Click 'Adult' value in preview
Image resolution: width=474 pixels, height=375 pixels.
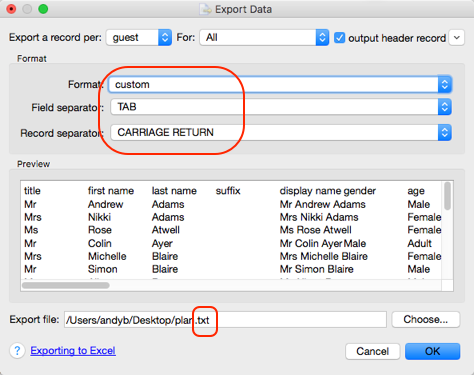click(420, 243)
